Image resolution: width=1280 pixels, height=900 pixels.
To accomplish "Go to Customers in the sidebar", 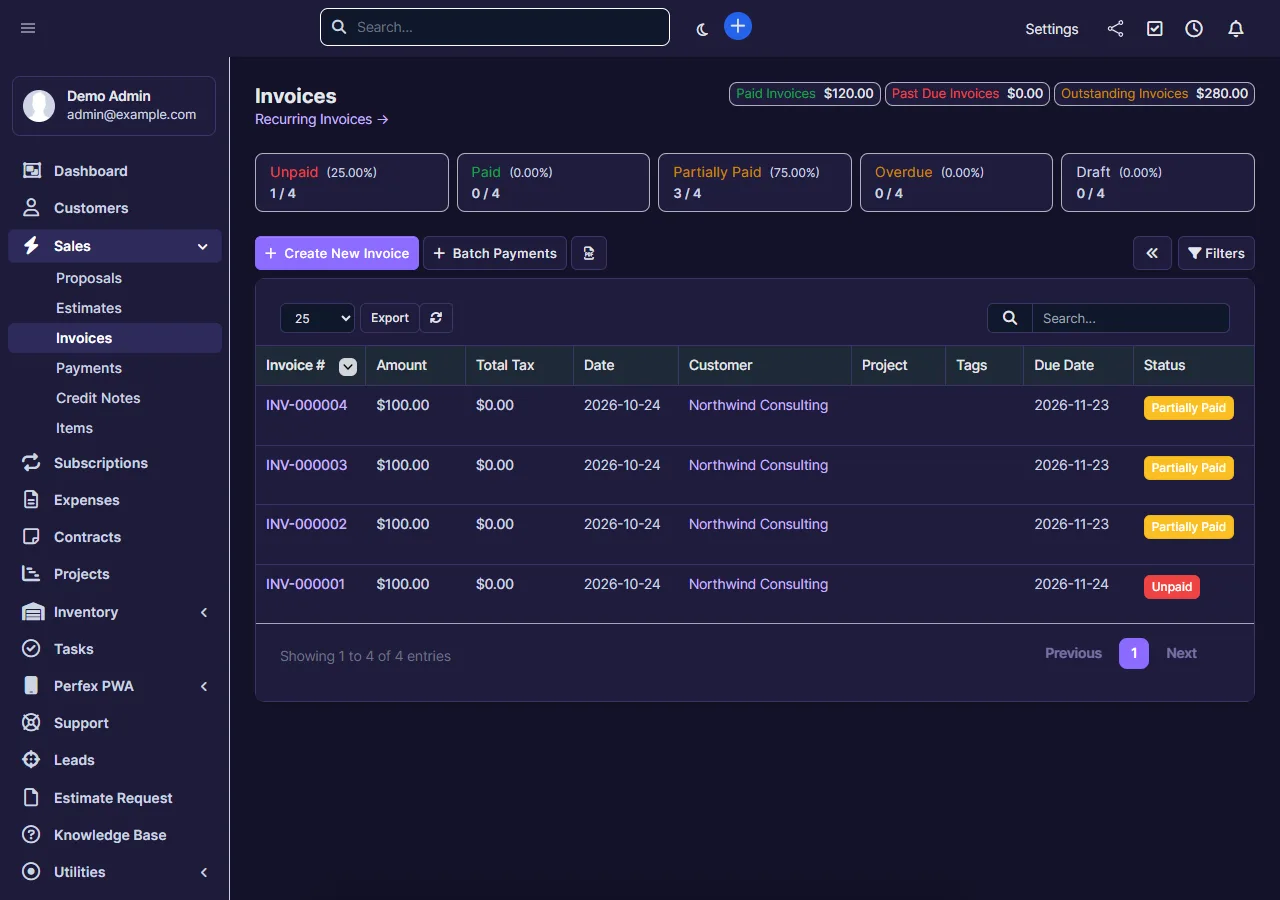I will pyautogui.click(x=115, y=208).
